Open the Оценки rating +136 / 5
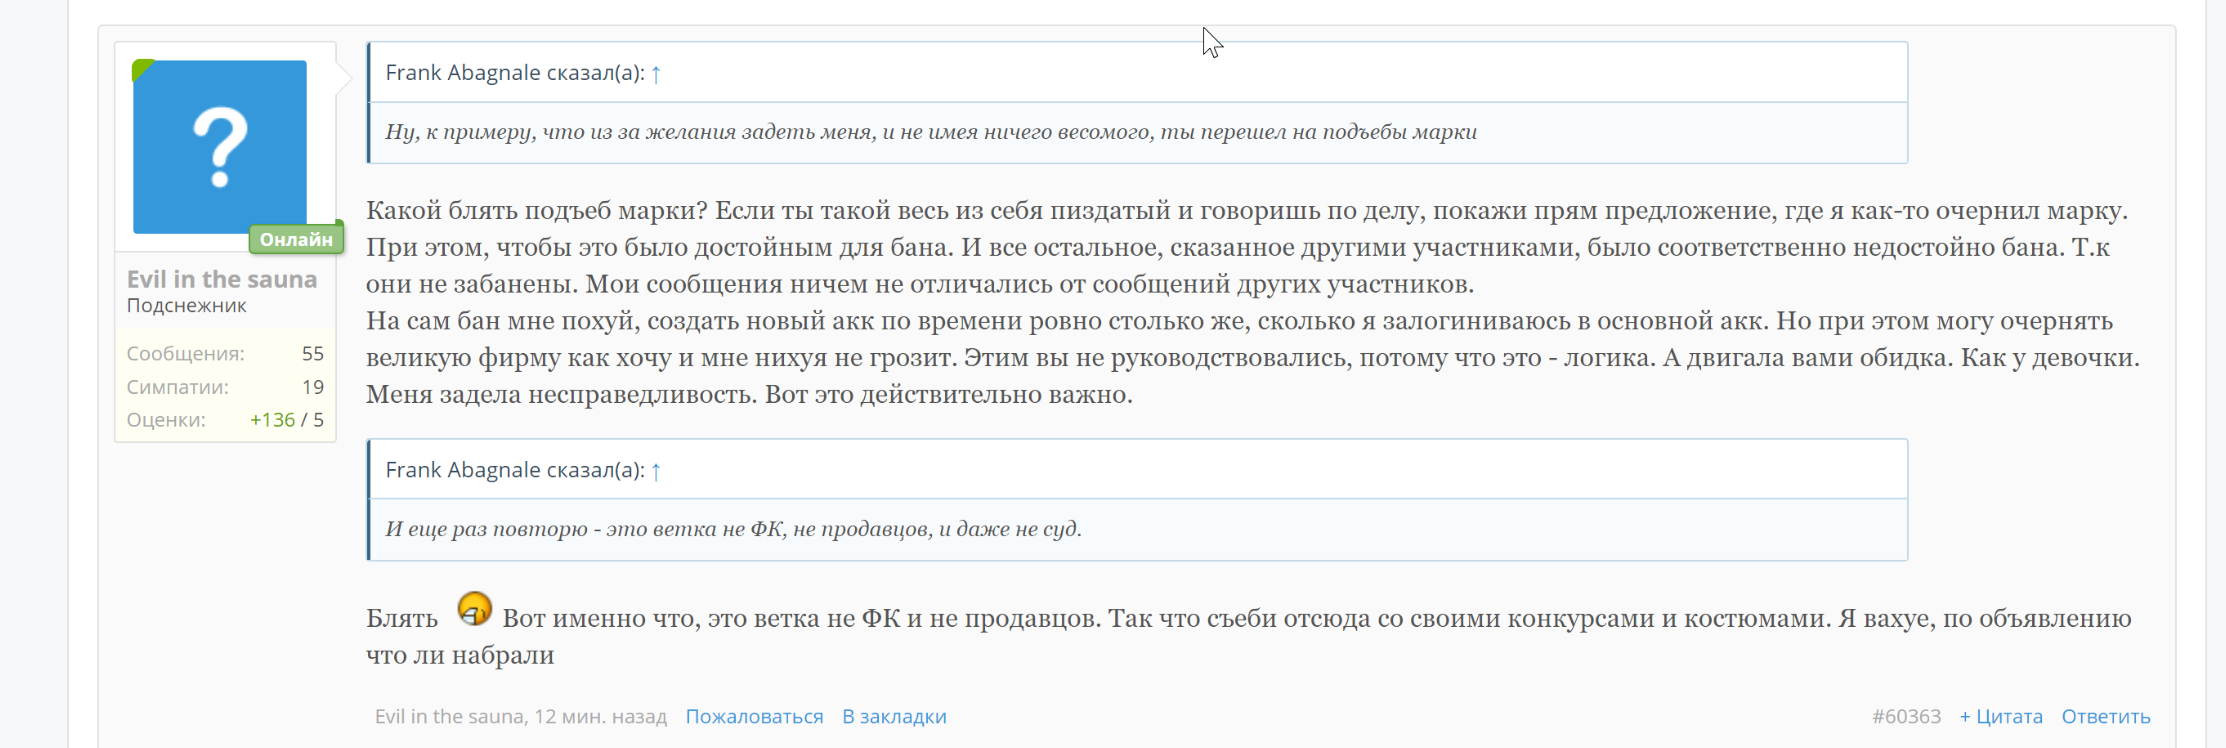The image size is (2226, 748). [x=287, y=420]
